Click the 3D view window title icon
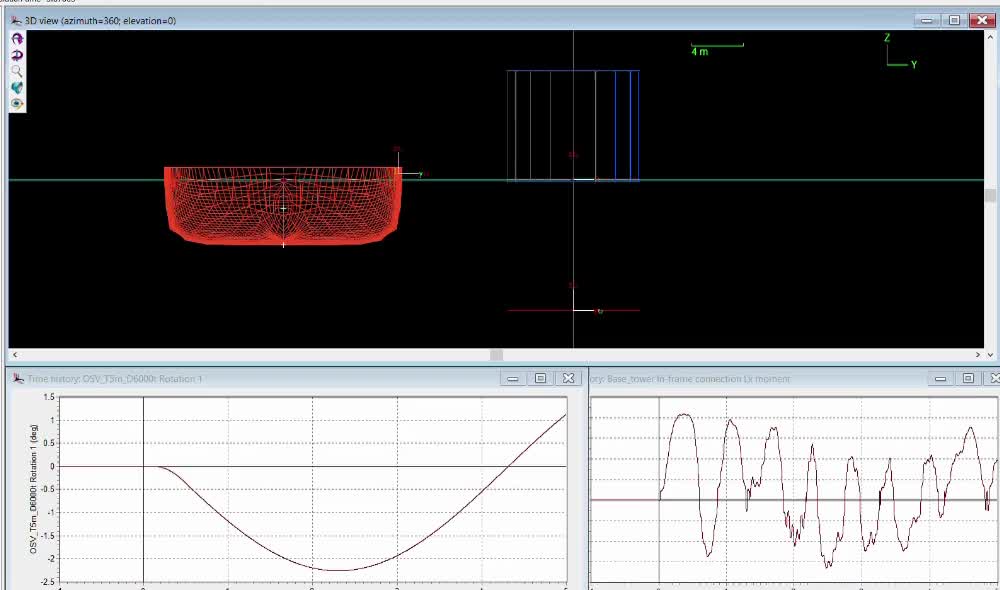The width and height of the screenshot is (1000, 590). [x=16, y=20]
